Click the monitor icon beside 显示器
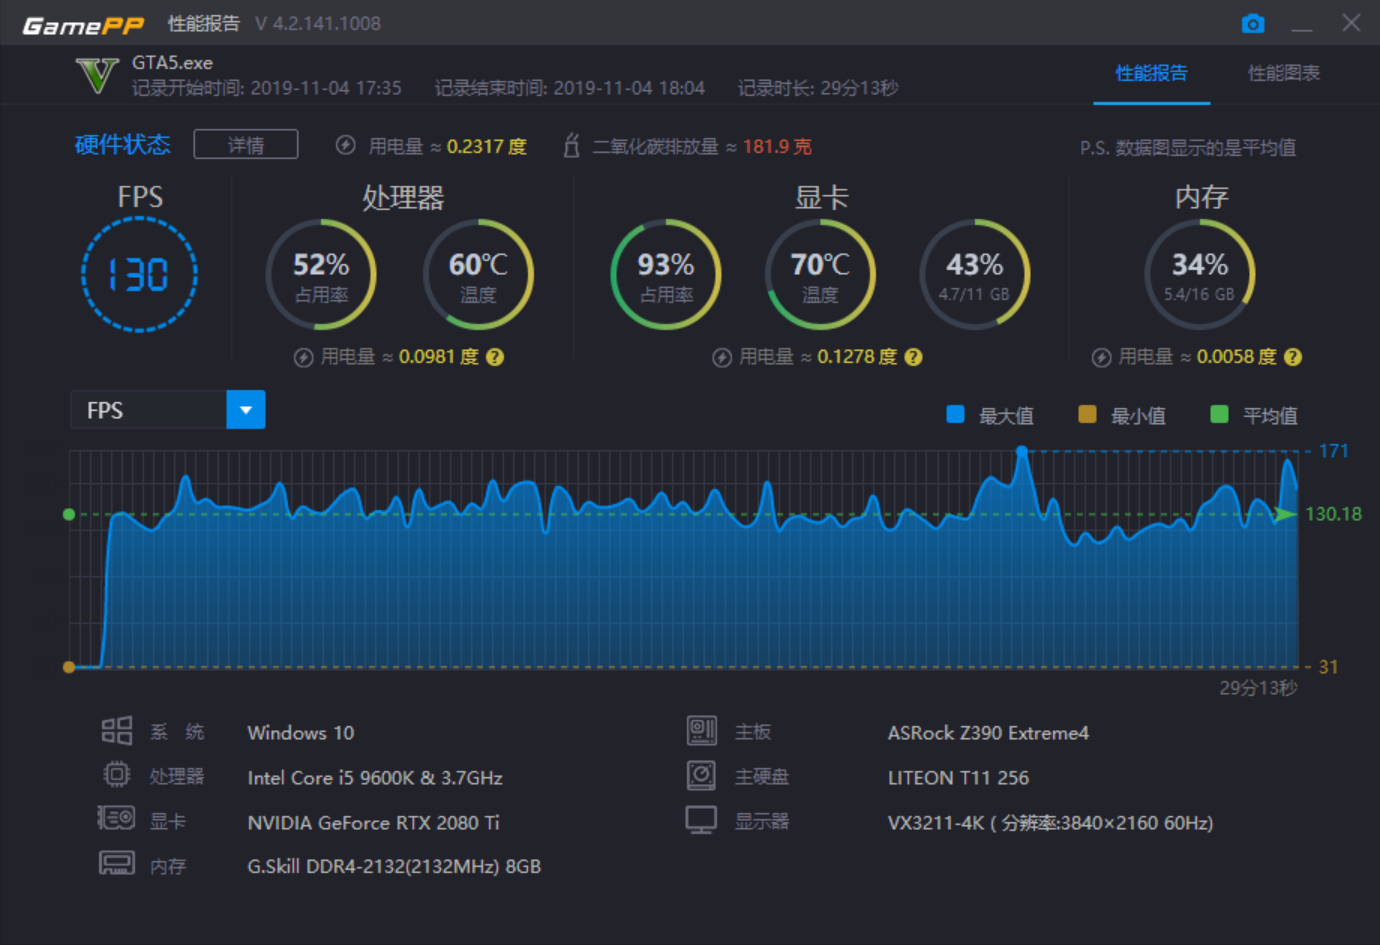Image resolution: width=1380 pixels, height=945 pixels. tap(701, 820)
